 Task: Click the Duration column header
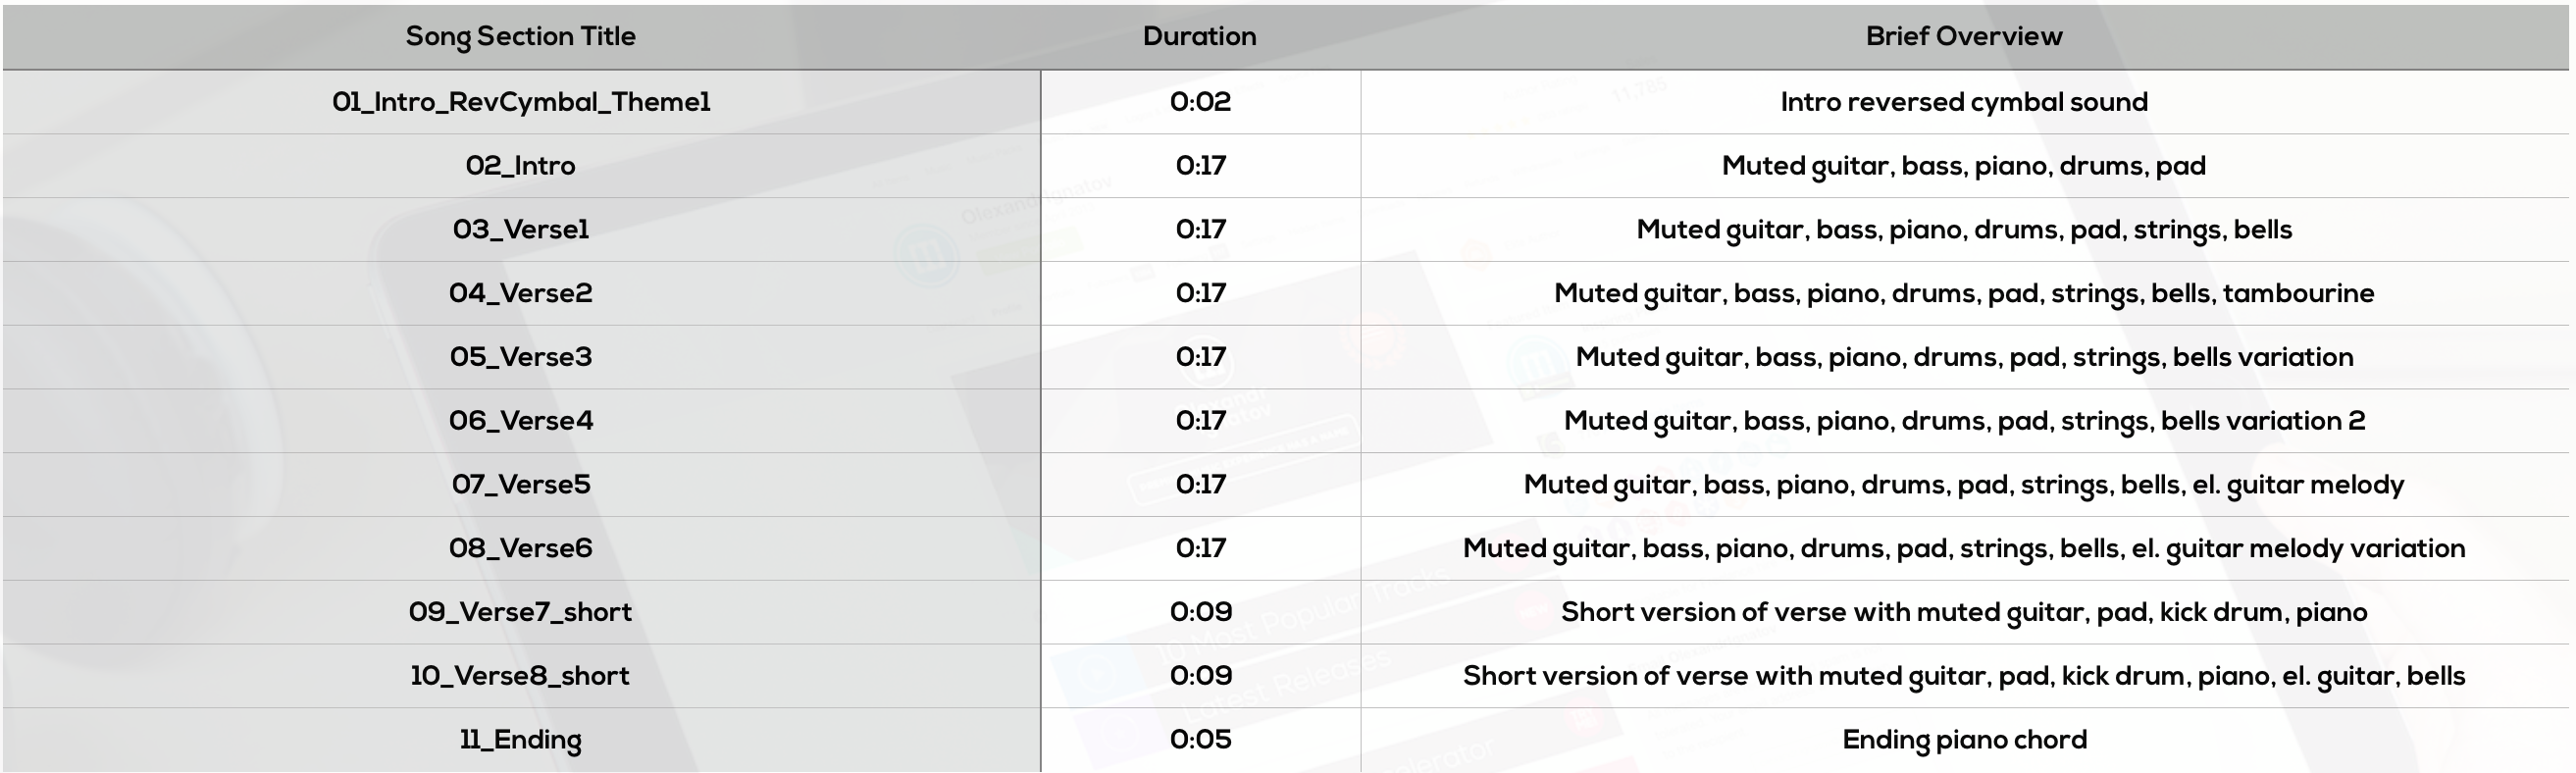click(x=1199, y=36)
